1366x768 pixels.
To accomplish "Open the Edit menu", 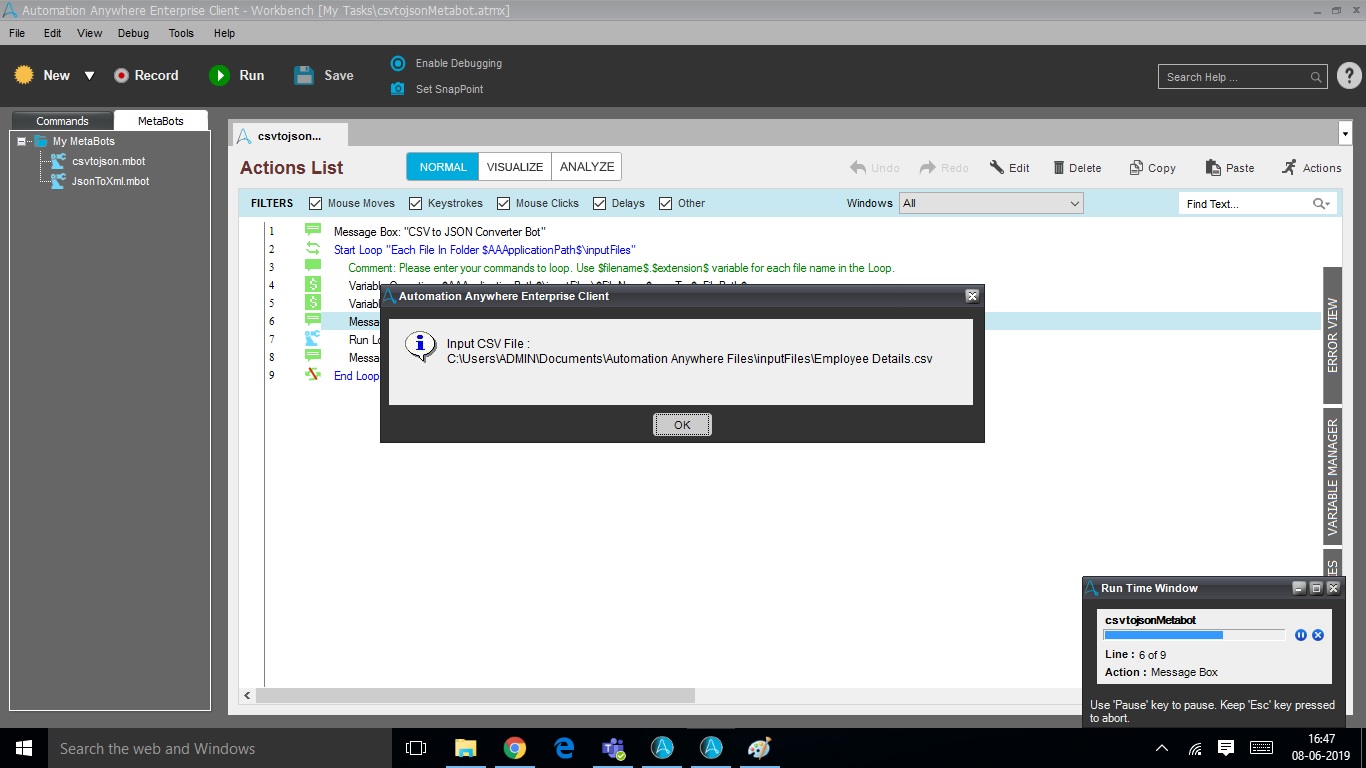I will coord(52,33).
